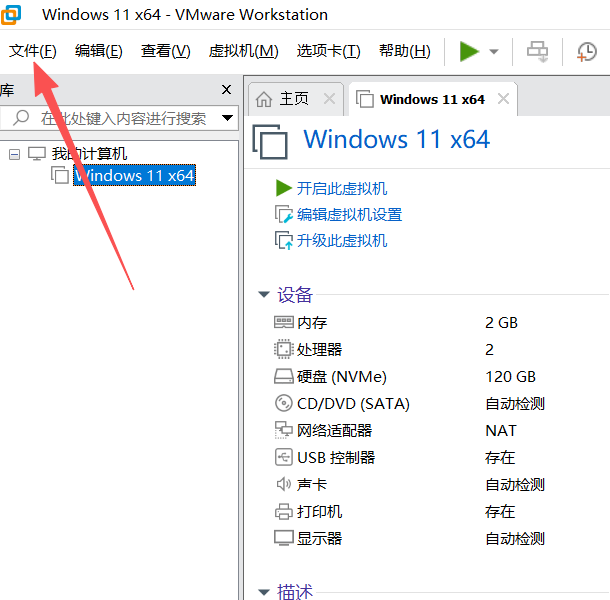Click the home icon on 主页 tab
The image size is (610, 600).
264,99
